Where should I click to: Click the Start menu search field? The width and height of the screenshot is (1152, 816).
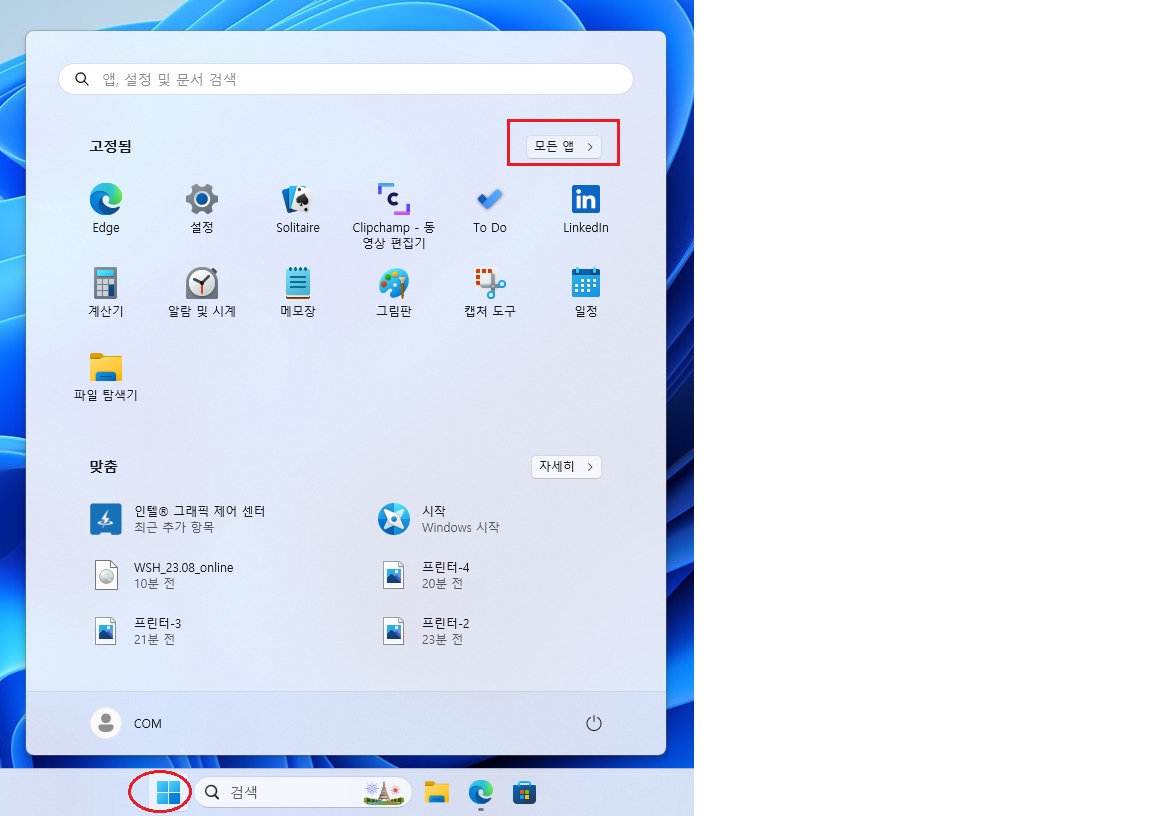(x=345, y=79)
